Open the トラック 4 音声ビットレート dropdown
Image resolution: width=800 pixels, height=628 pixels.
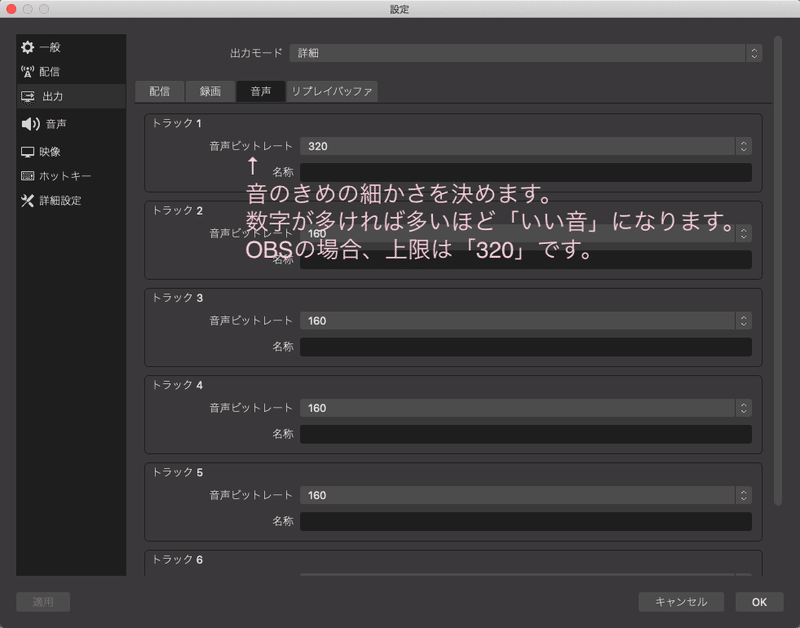[x=526, y=408]
